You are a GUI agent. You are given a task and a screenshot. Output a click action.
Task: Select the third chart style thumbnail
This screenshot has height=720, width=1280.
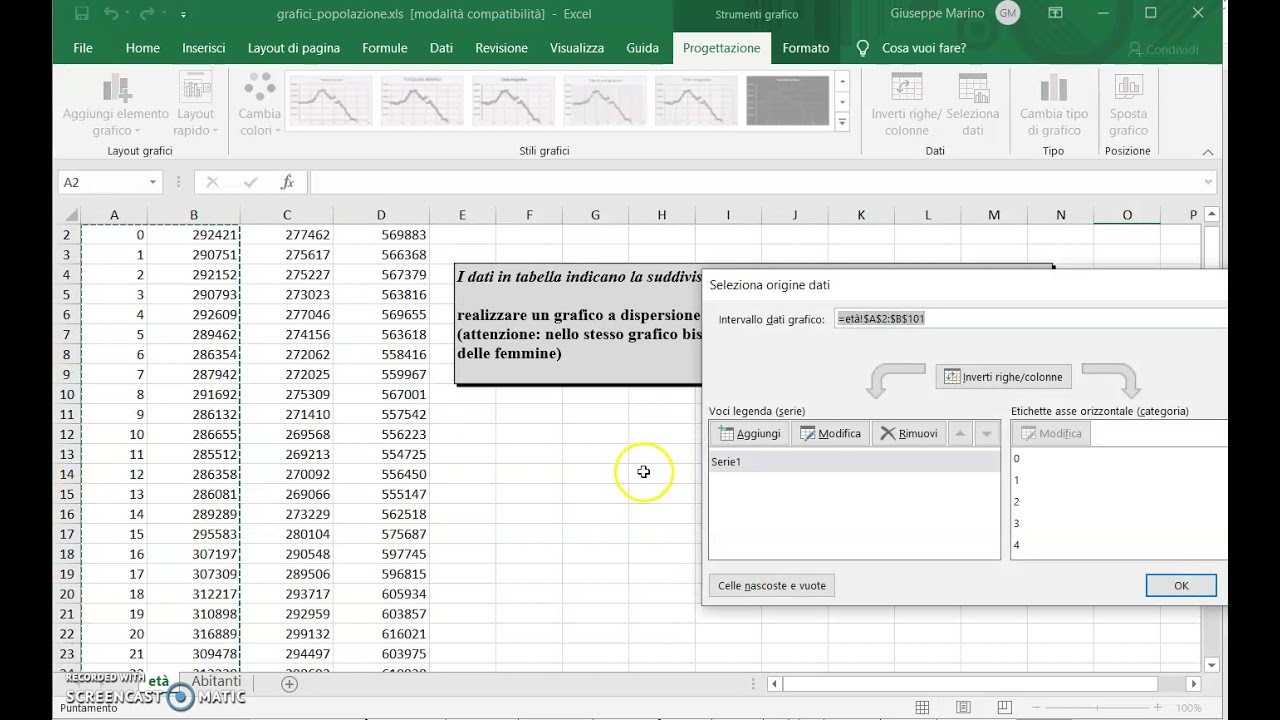click(514, 100)
